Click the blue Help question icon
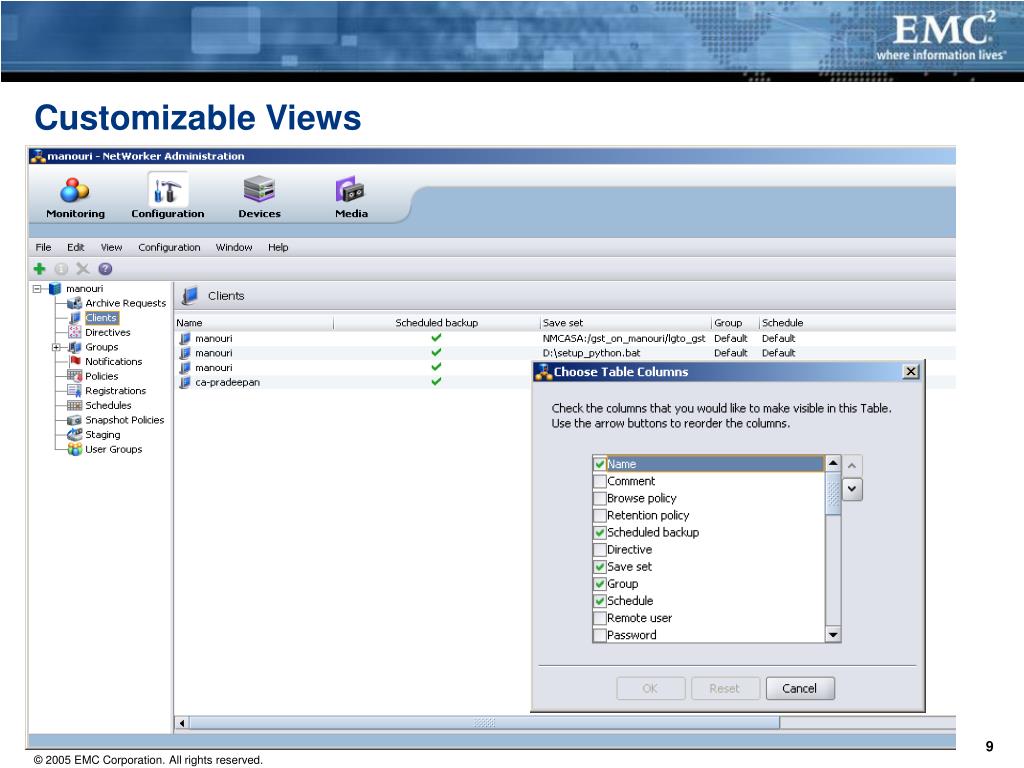This screenshot has height=768, width=1024. pyautogui.click(x=105, y=268)
